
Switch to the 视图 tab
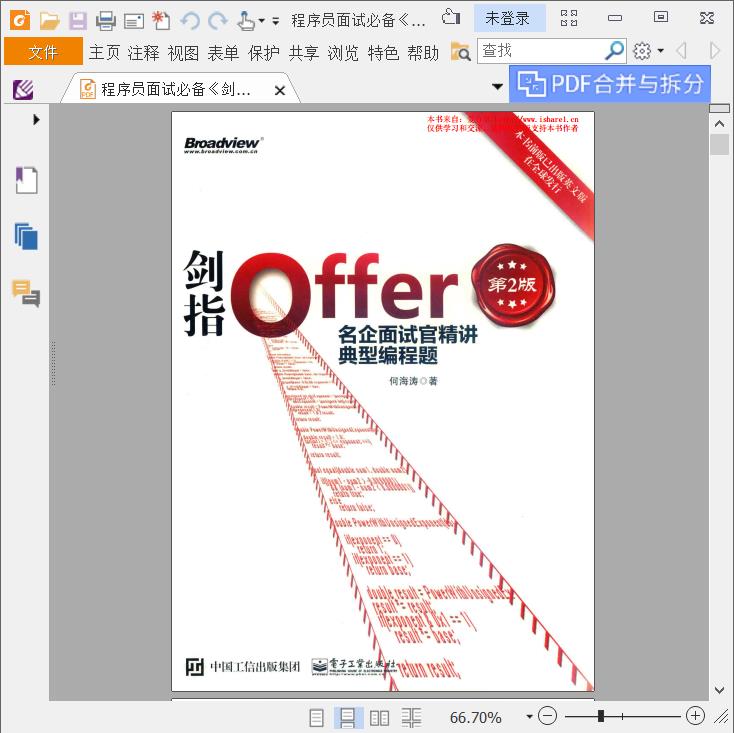(184, 52)
